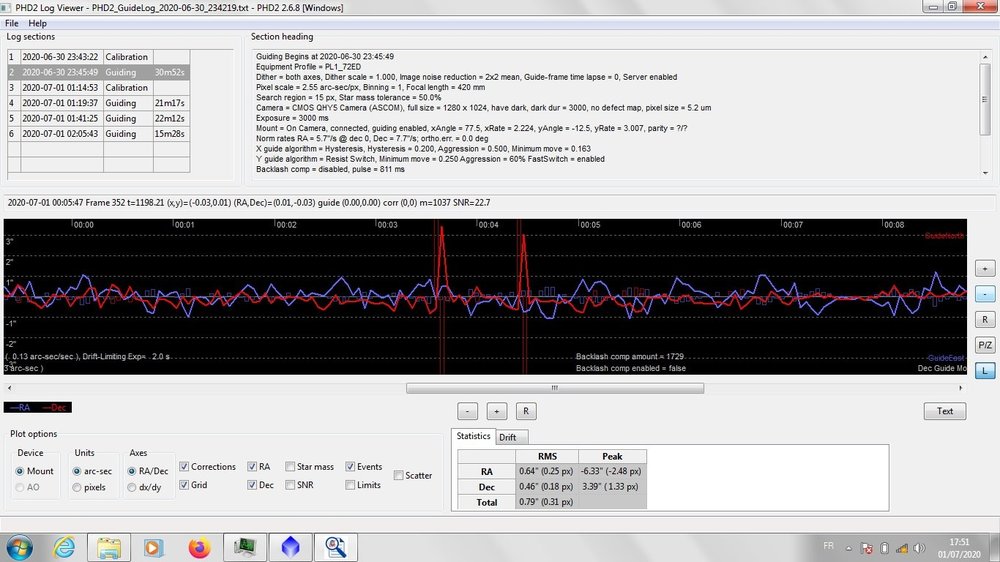Open the Windows Start button
Image resolution: width=1000 pixels, height=562 pixels.
tap(18, 547)
